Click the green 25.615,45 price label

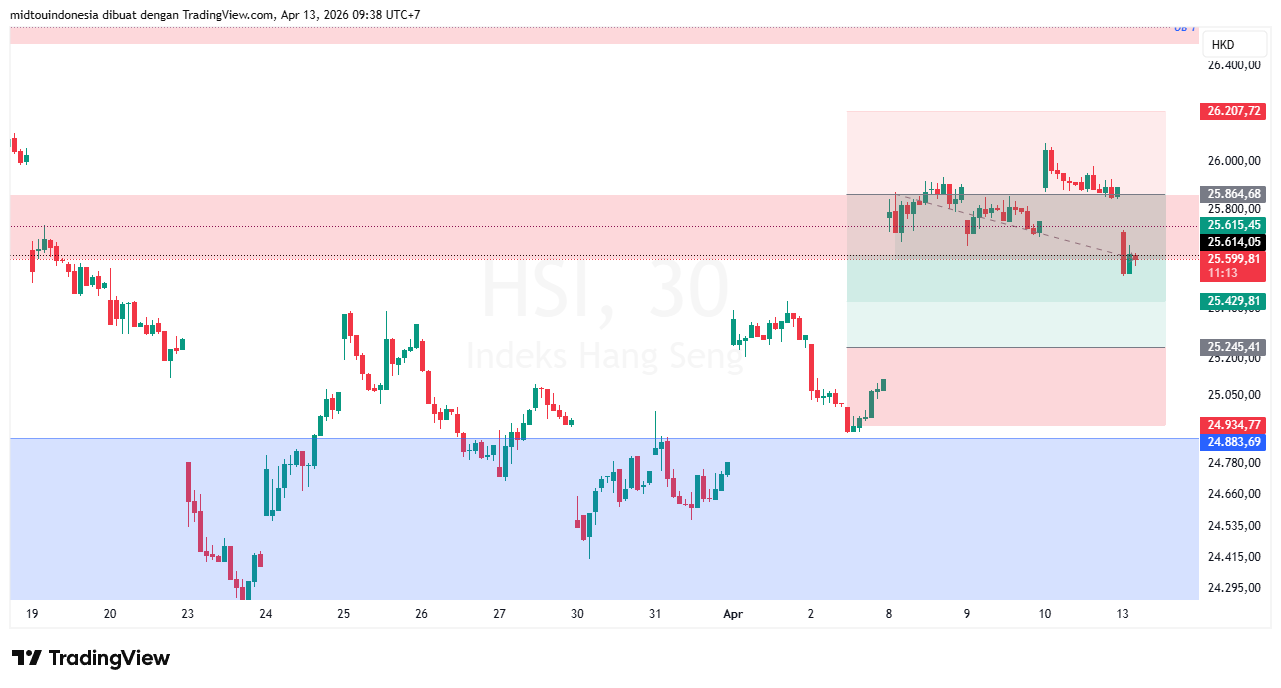pos(1233,225)
